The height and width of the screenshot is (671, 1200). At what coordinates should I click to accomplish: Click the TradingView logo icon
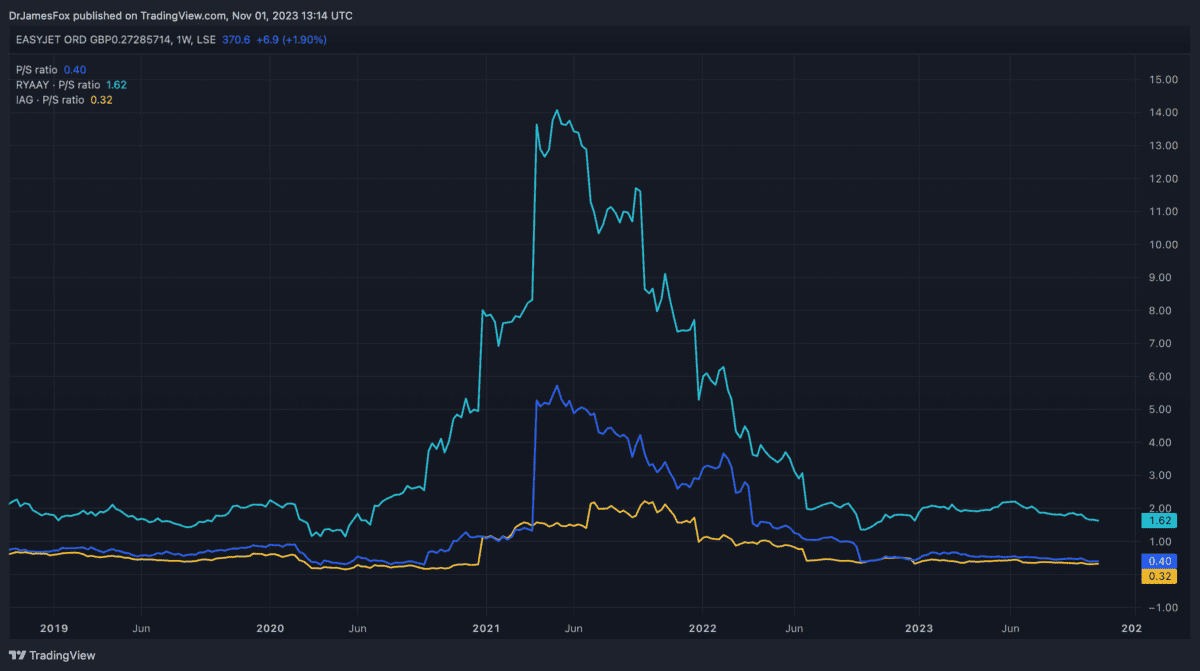coord(17,656)
